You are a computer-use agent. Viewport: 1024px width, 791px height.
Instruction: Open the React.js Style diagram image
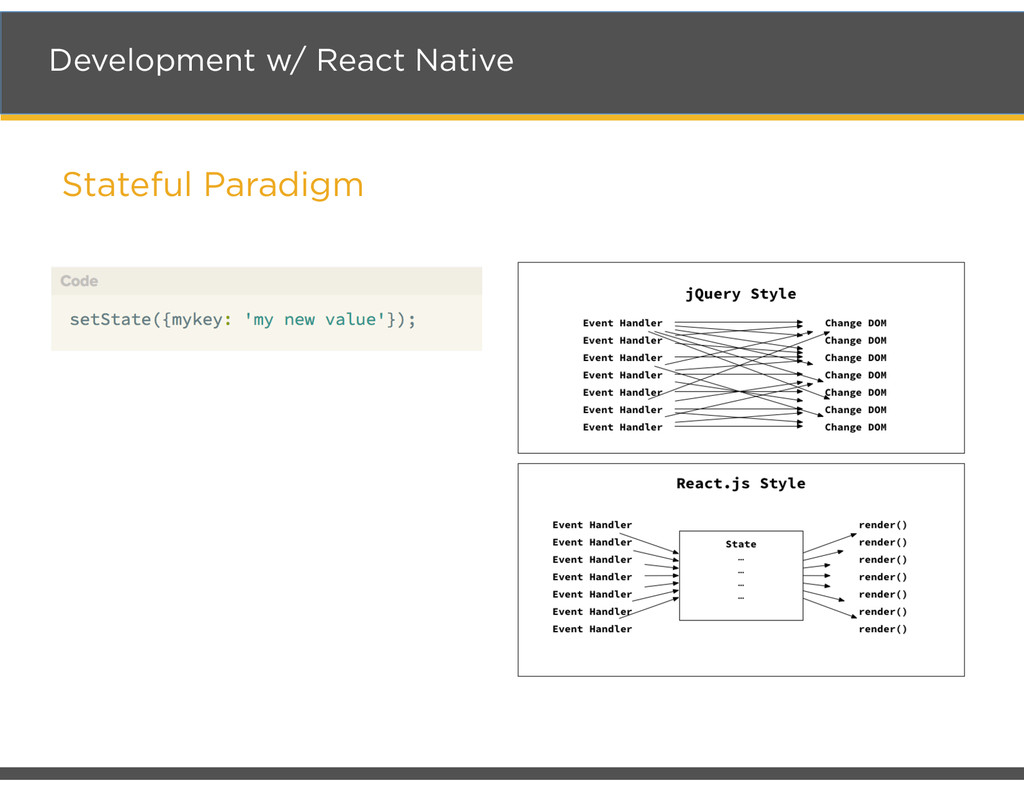(x=741, y=570)
